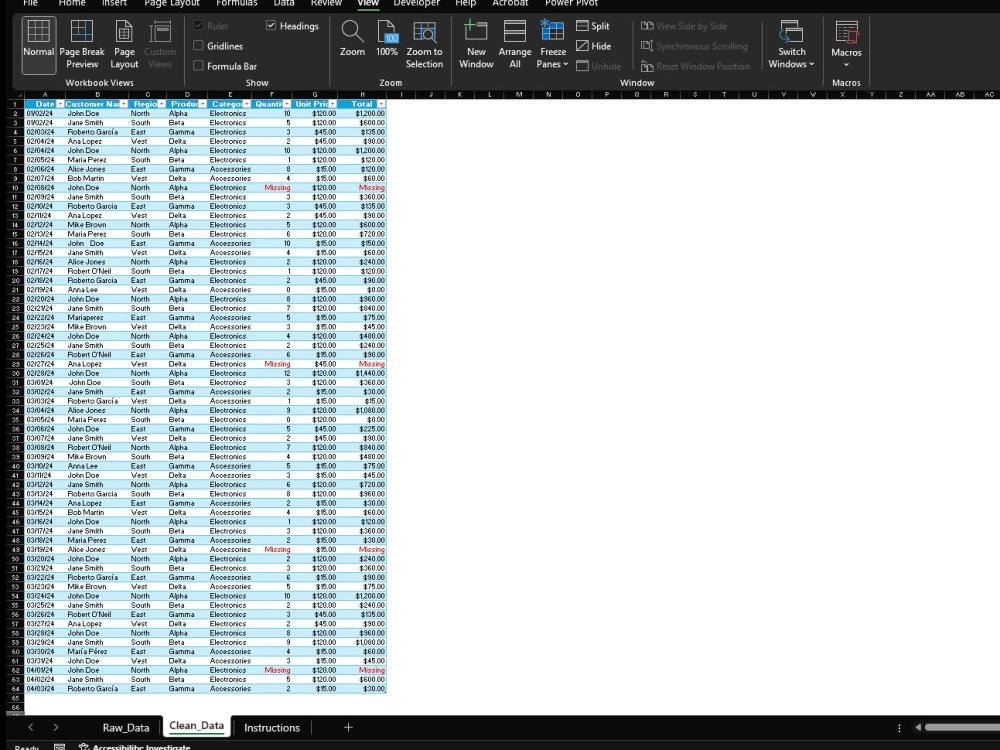Click Zoom to Selection

coord(424,45)
